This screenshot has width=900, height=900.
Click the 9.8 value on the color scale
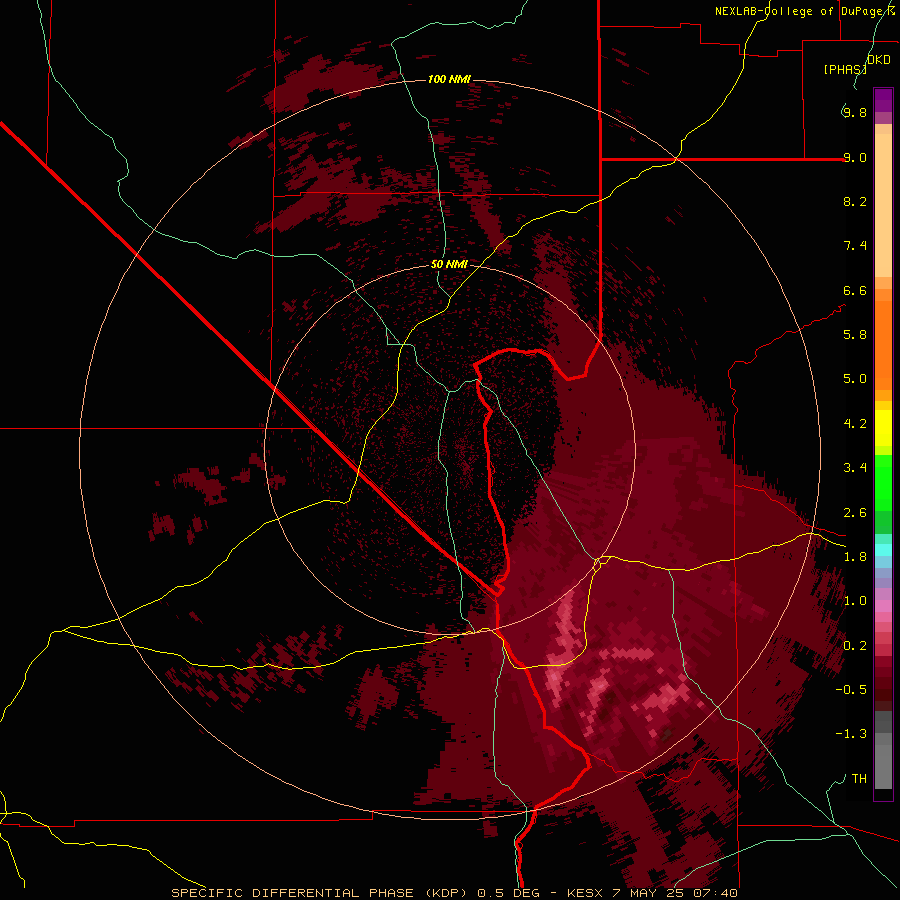click(855, 112)
